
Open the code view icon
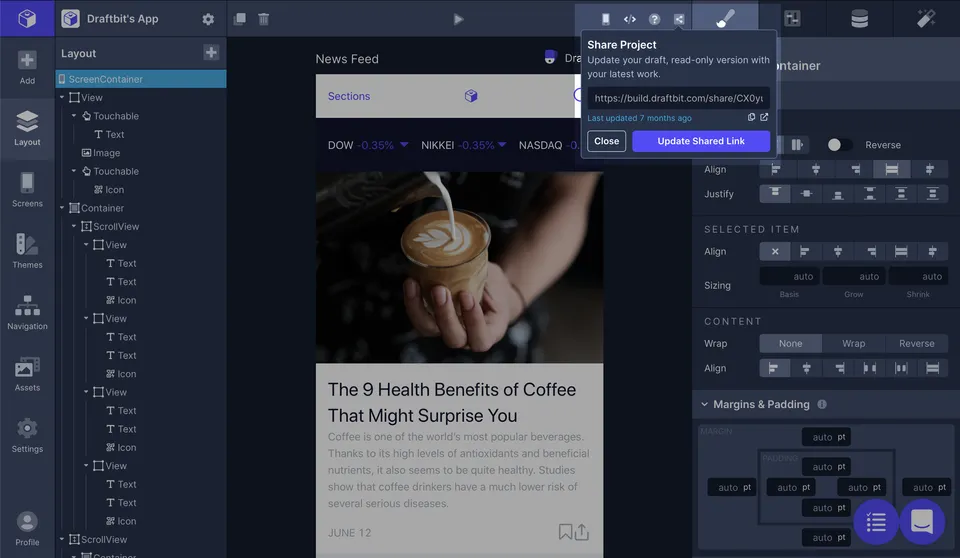629,19
